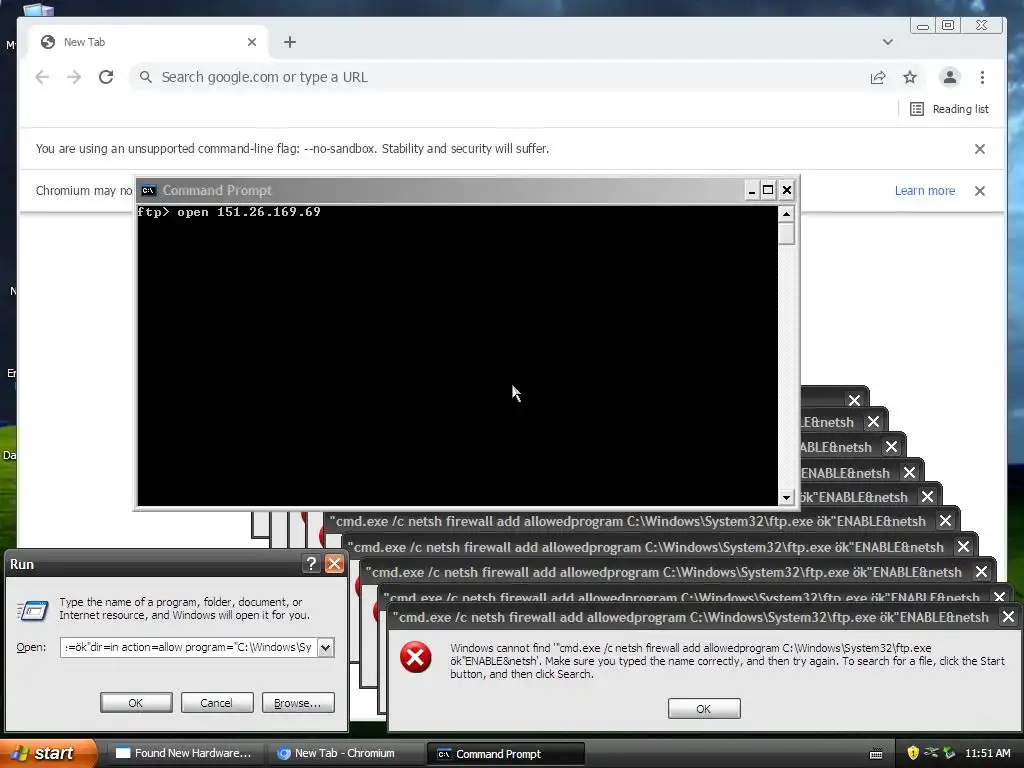Click the Command Prompt title bar icon
Image resolution: width=1024 pixels, height=768 pixels.
click(x=148, y=190)
